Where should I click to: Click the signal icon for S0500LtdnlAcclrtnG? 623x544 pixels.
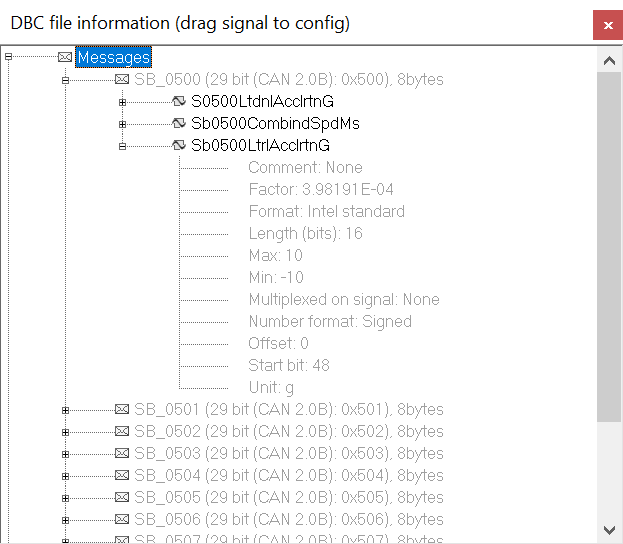[179, 102]
